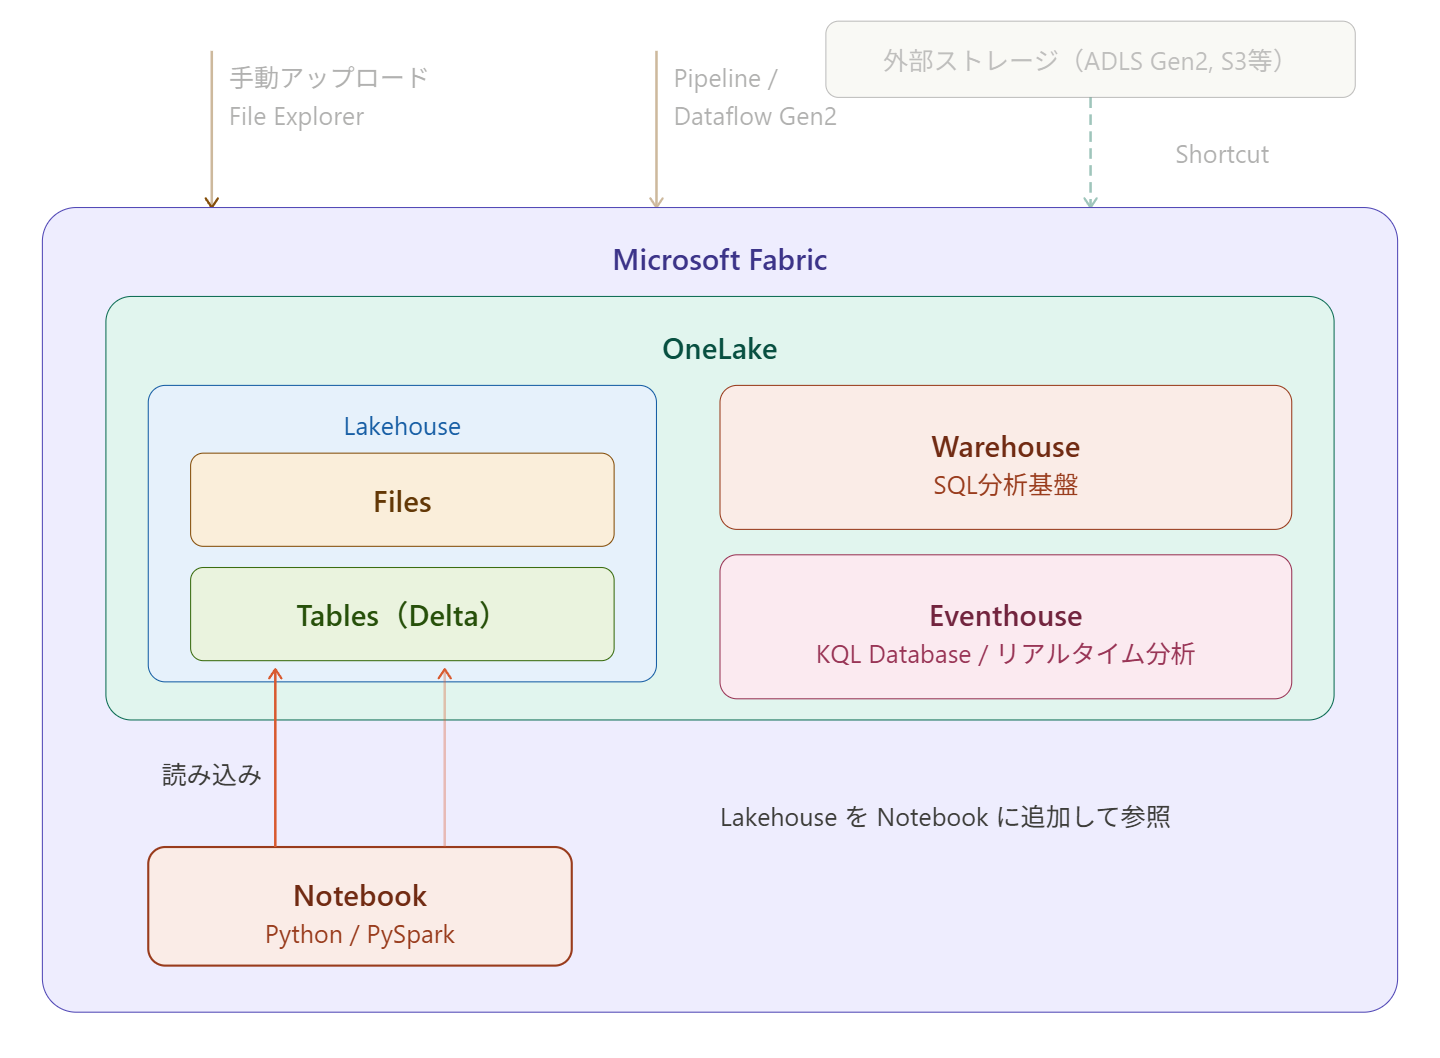This screenshot has width=1440, height=1058.
Task: Select the 読み込み arrow label
Action: pyautogui.click(x=212, y=775)
